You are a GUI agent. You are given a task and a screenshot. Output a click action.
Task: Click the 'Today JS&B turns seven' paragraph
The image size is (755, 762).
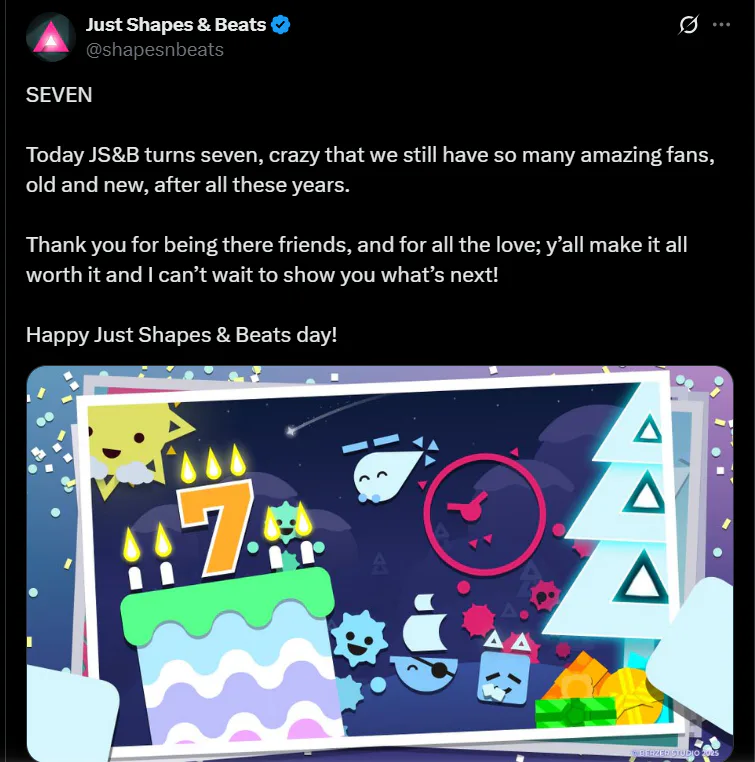[x=370, y=170]
